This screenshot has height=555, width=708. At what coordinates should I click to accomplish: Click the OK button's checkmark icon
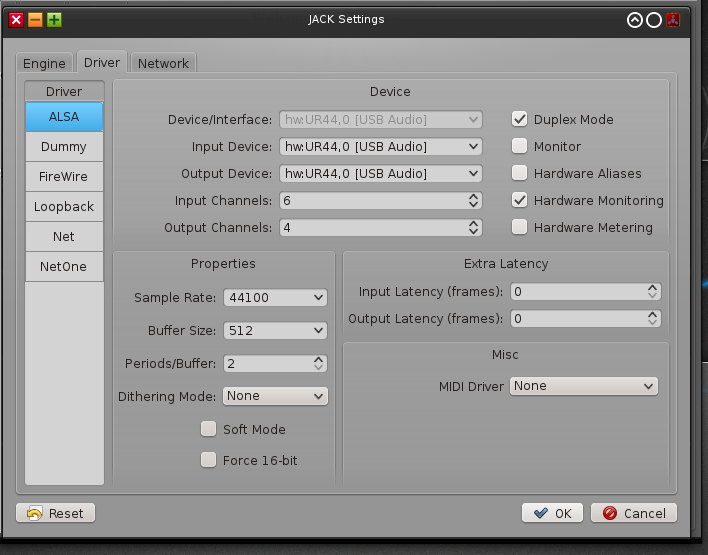(541, 513)
